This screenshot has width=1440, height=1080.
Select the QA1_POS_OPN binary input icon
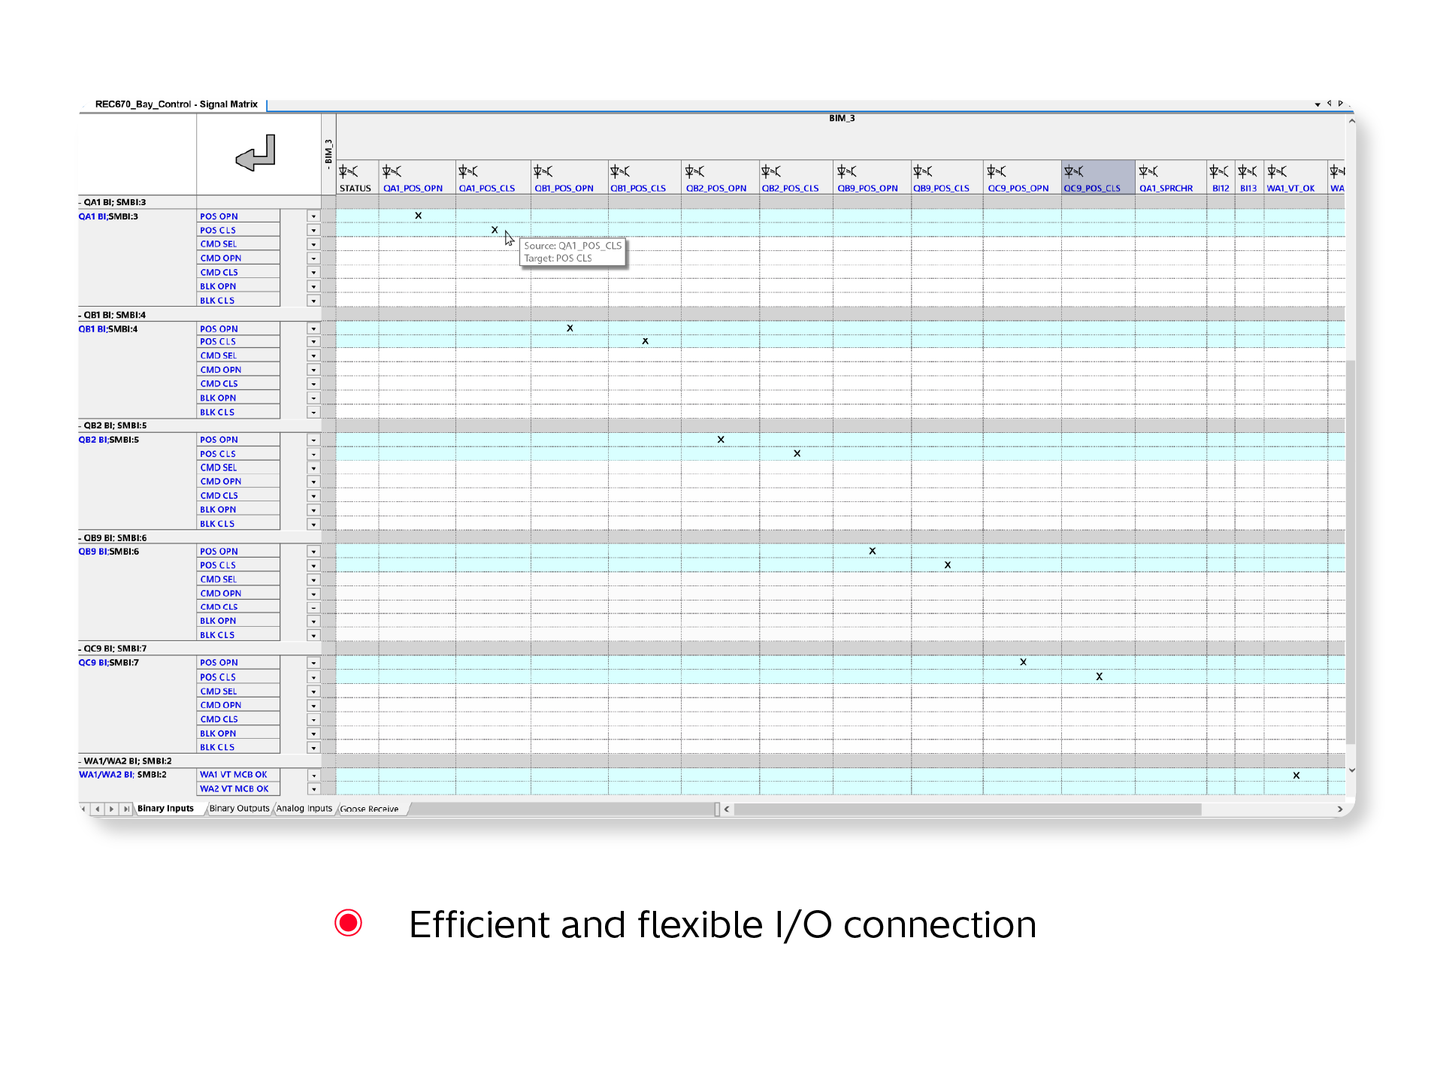[390, 170]
